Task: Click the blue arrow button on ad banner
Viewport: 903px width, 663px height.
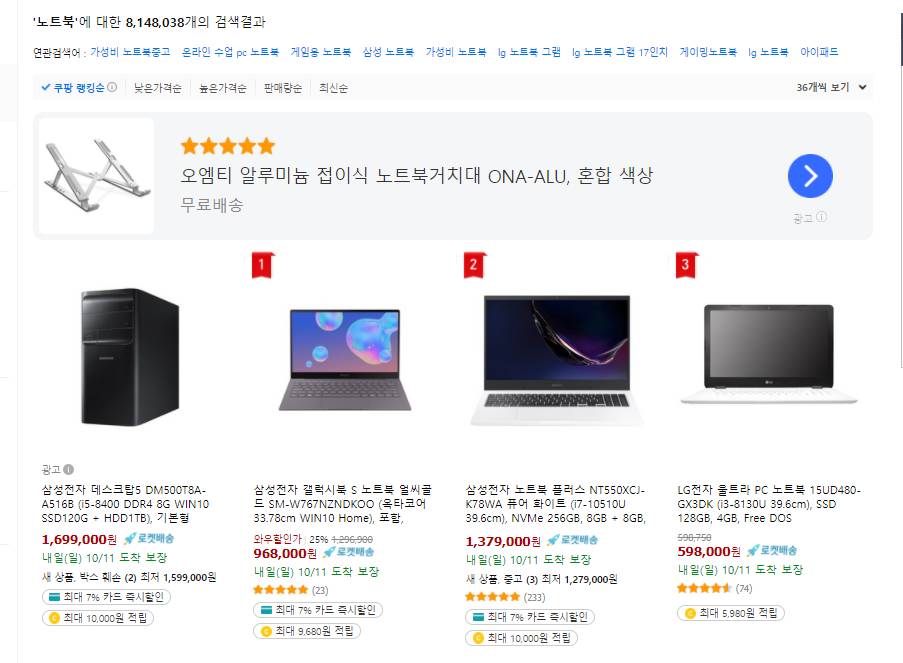Action: pyautogui.click(x=810, y=176)
